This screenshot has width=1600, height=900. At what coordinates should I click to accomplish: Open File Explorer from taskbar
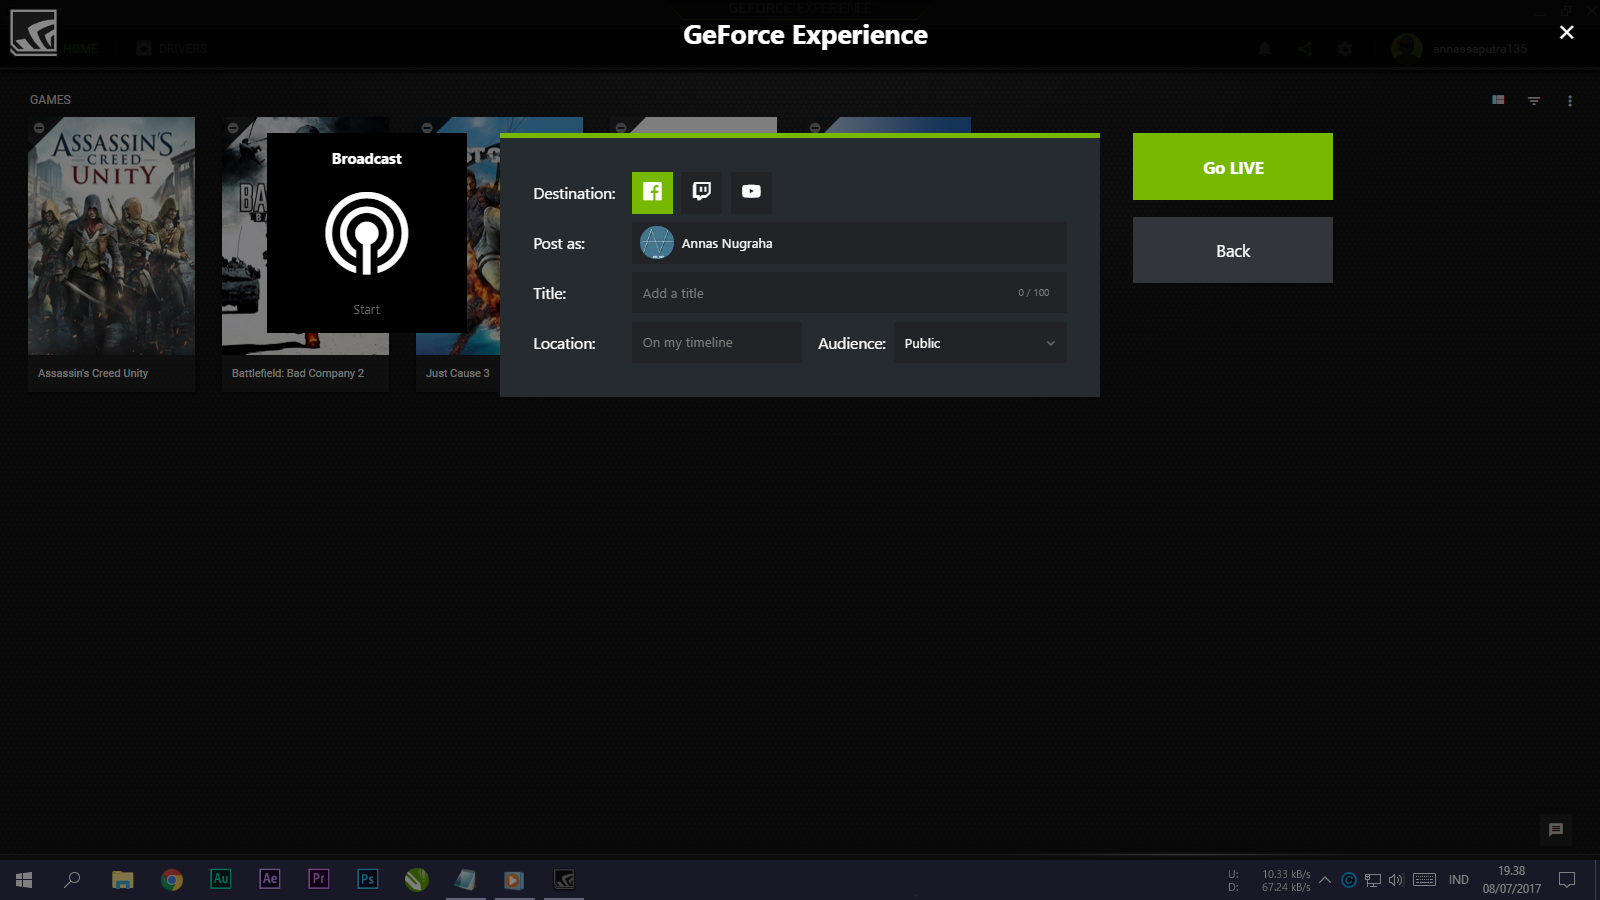123,879
